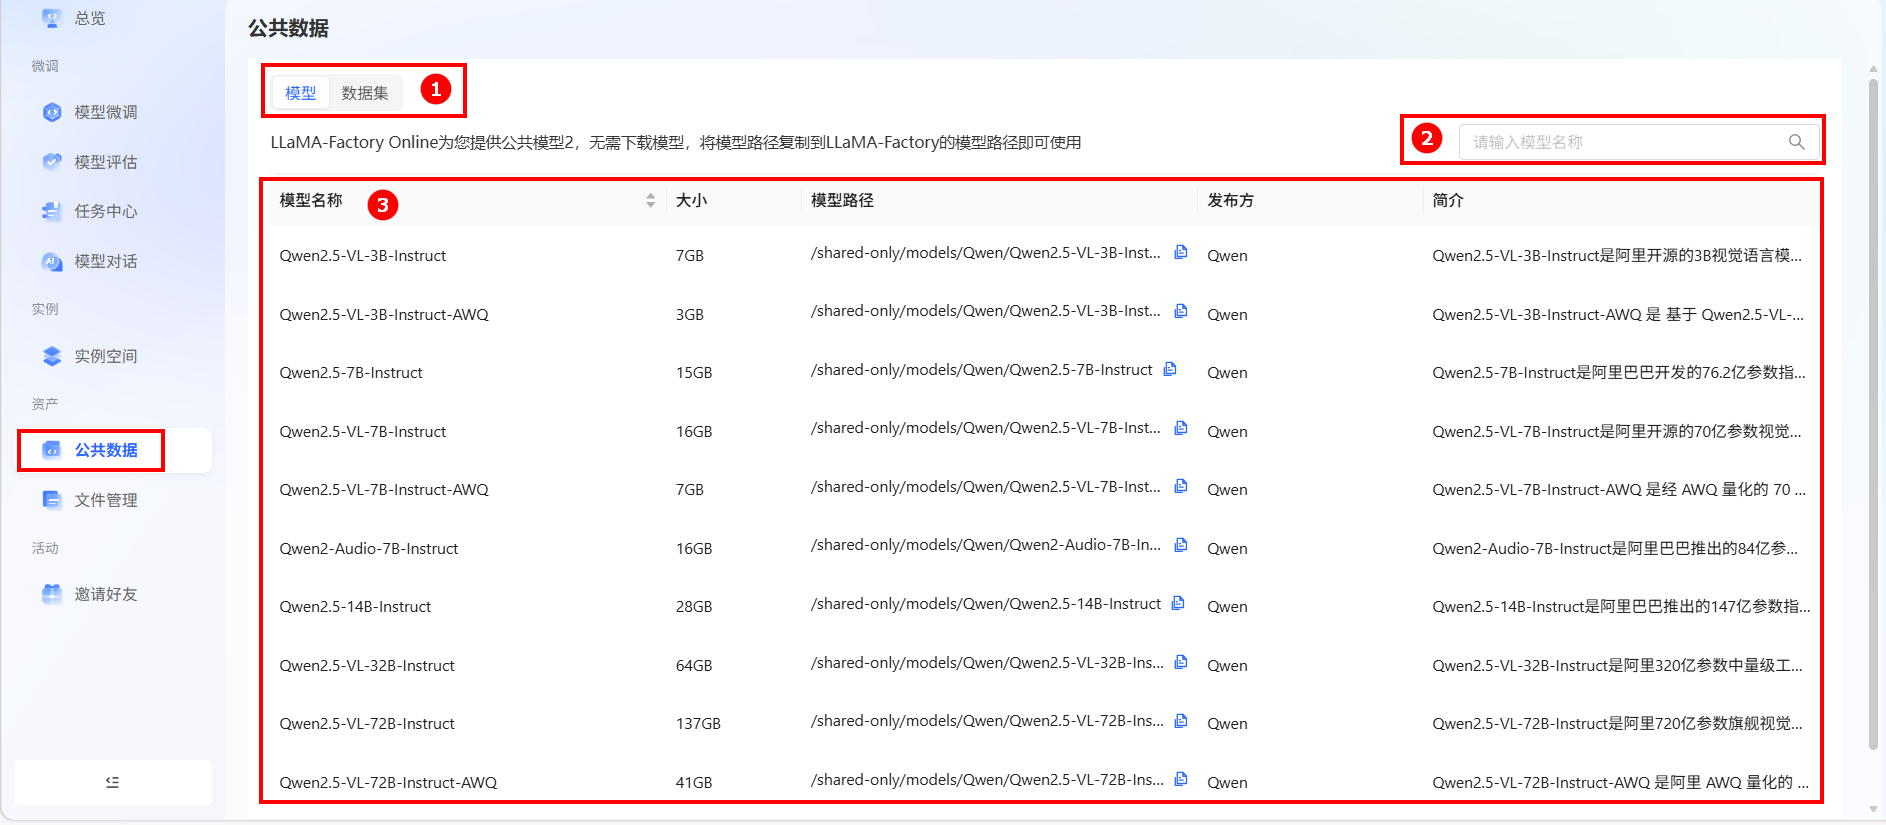
Task: Sort table by model name column
Action: (x=650, y=201)
